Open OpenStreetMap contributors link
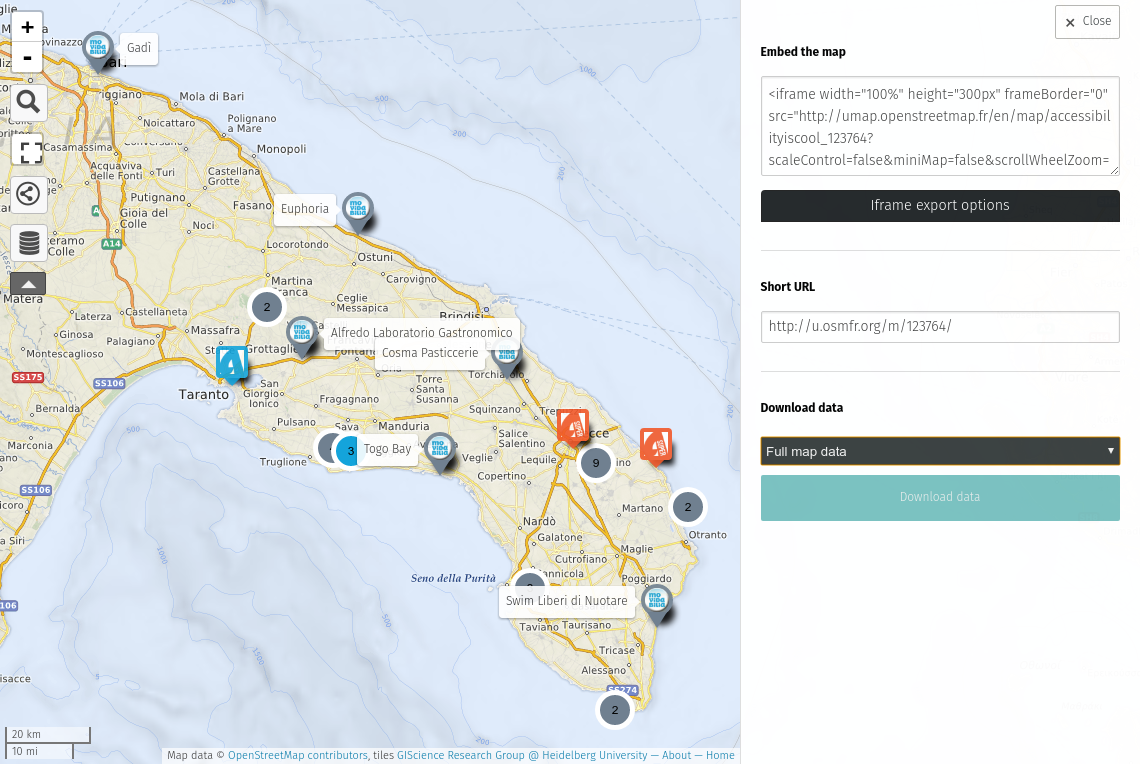 297,755
